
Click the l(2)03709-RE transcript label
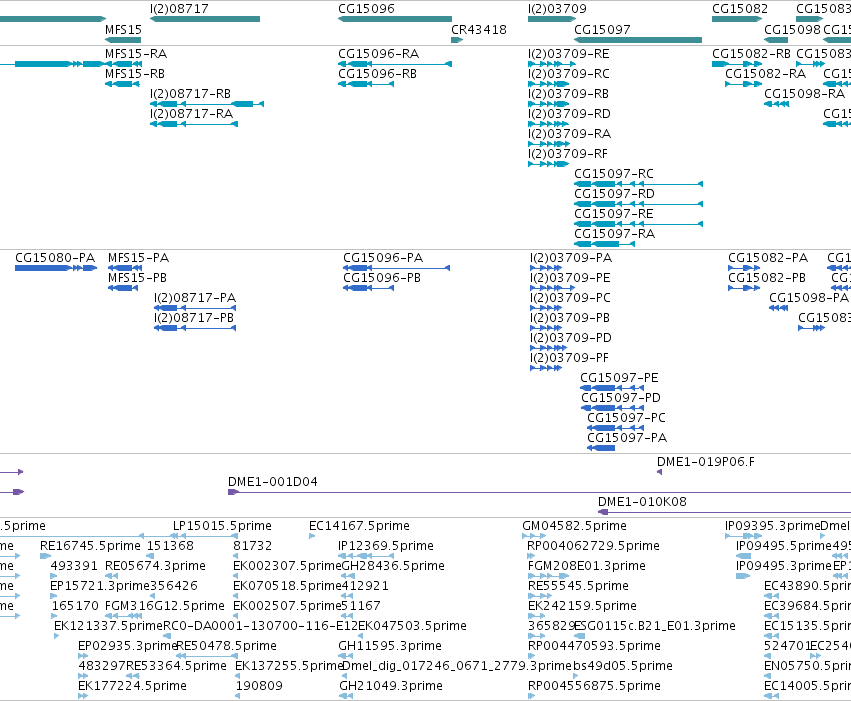pos(568,54)
